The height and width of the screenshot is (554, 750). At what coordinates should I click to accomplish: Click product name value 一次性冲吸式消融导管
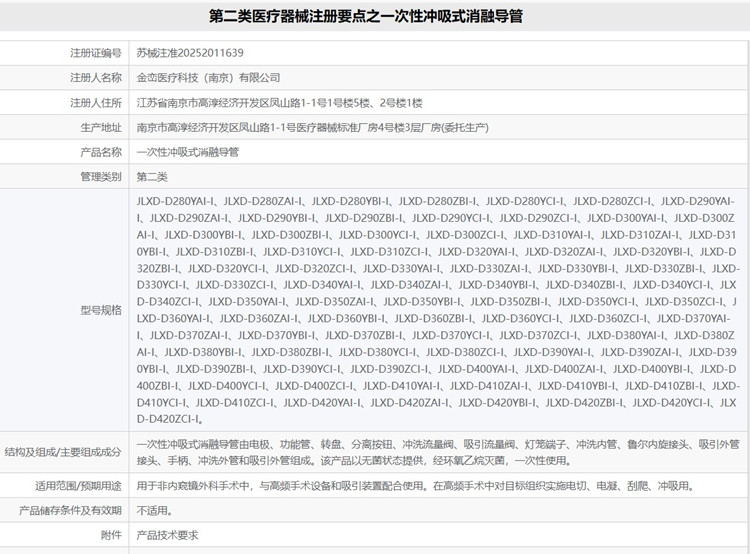(x=187, y=153)
